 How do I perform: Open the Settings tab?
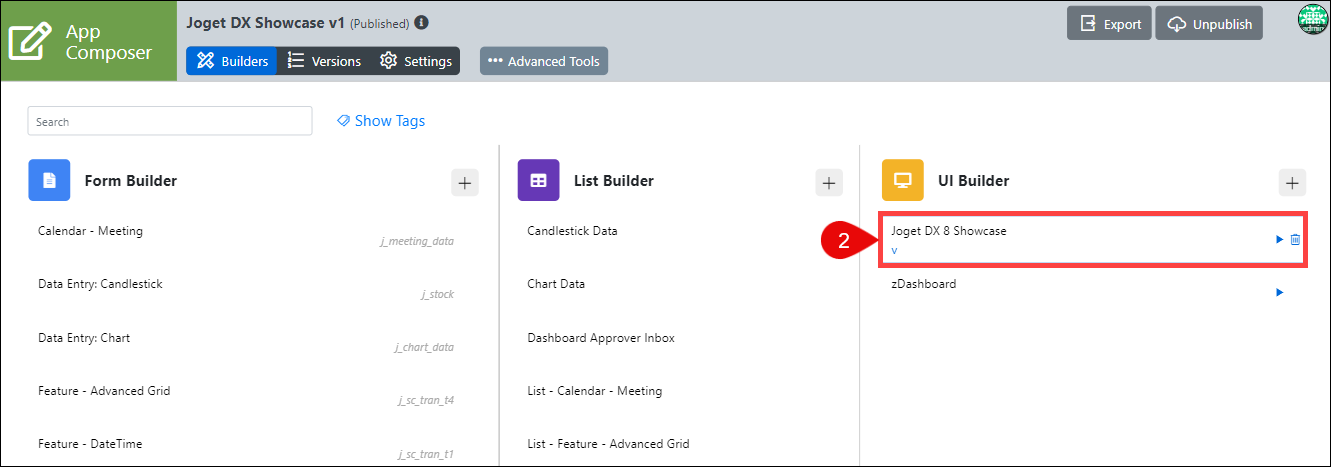point(415,61)
